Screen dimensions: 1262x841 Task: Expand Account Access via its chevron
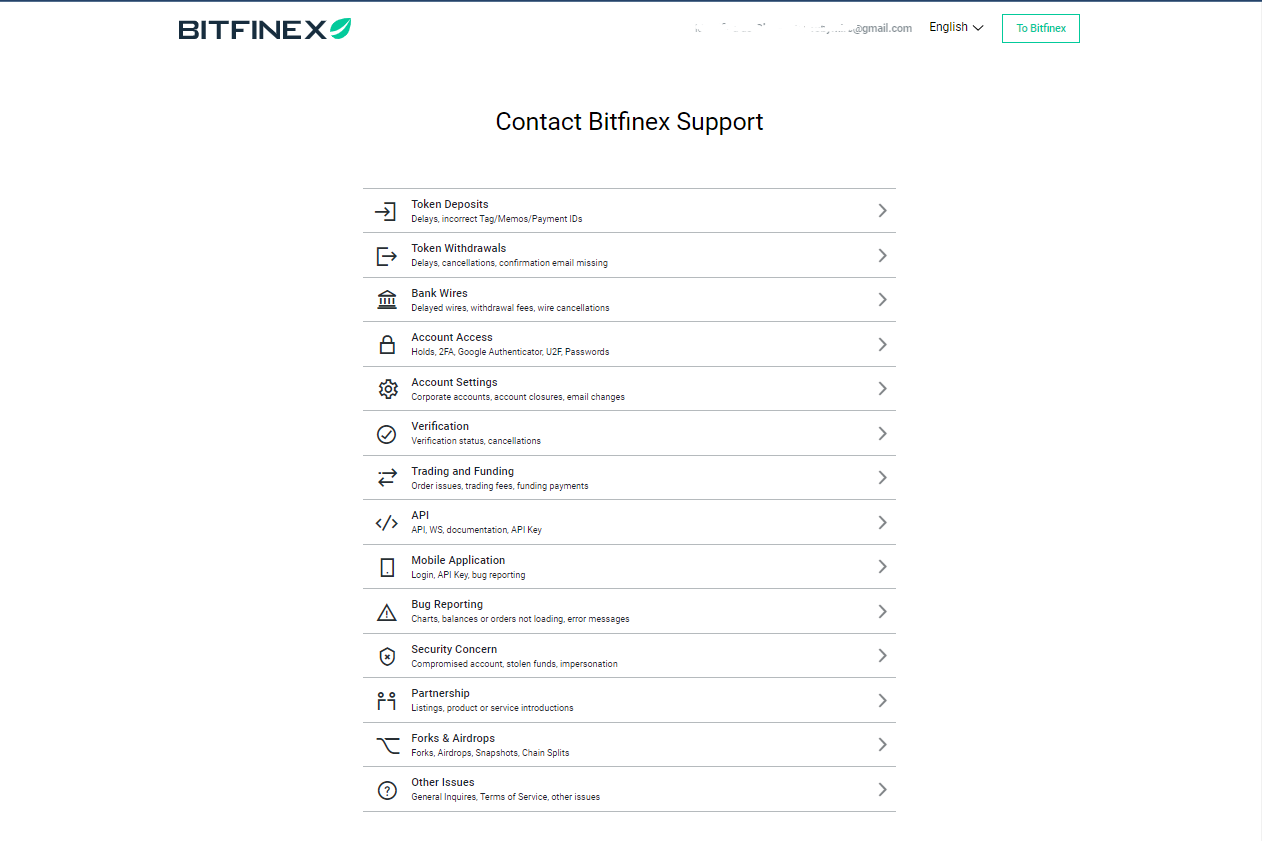(882, 345)
